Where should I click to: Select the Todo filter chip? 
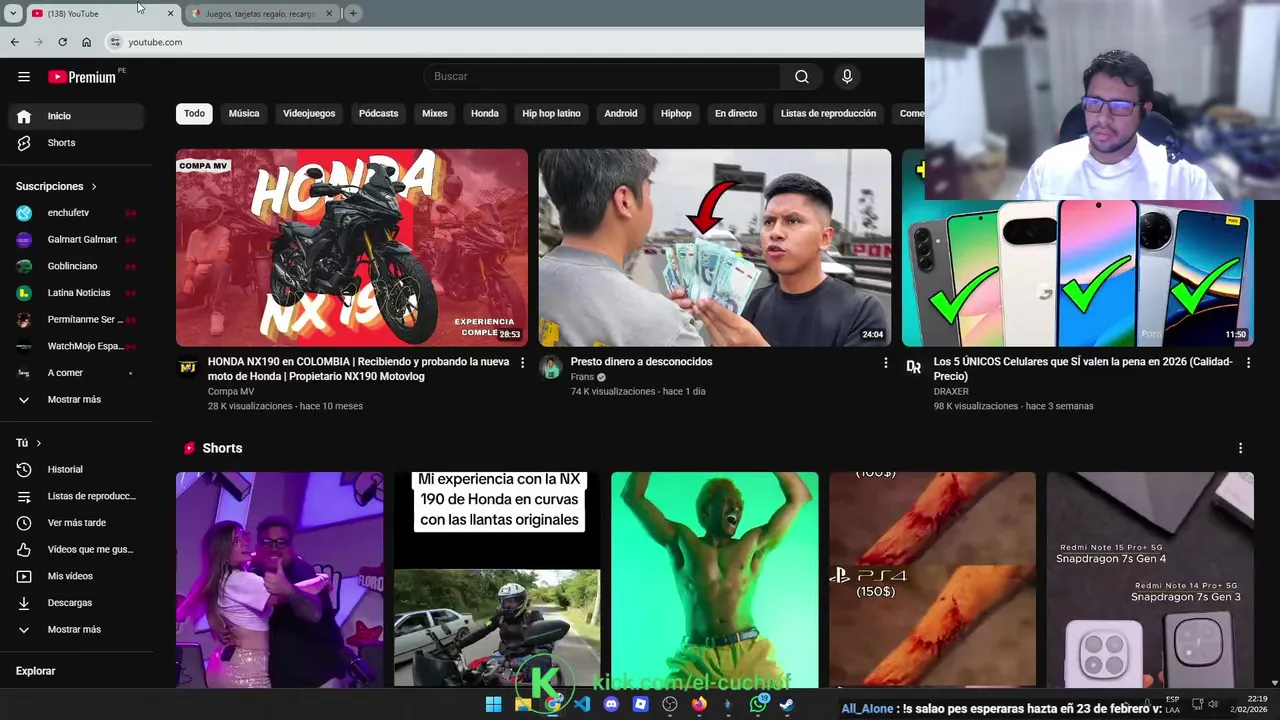[194, 114]
